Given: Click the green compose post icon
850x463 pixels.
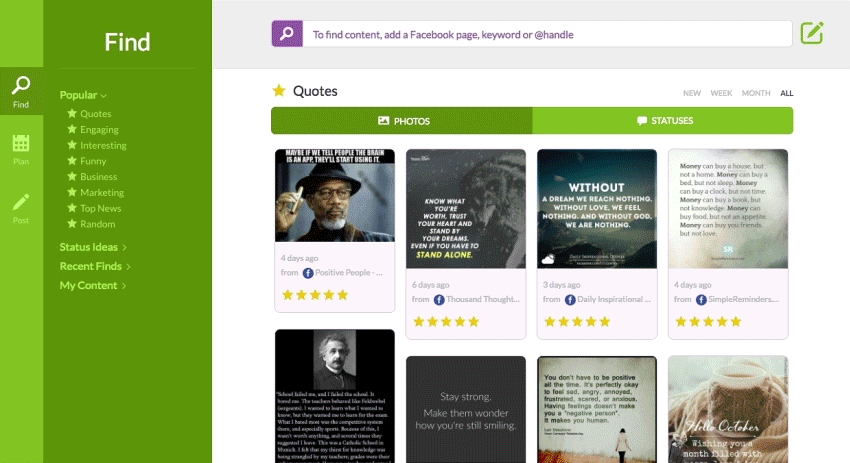Looking at the screenshot, I should pos(812,34).
